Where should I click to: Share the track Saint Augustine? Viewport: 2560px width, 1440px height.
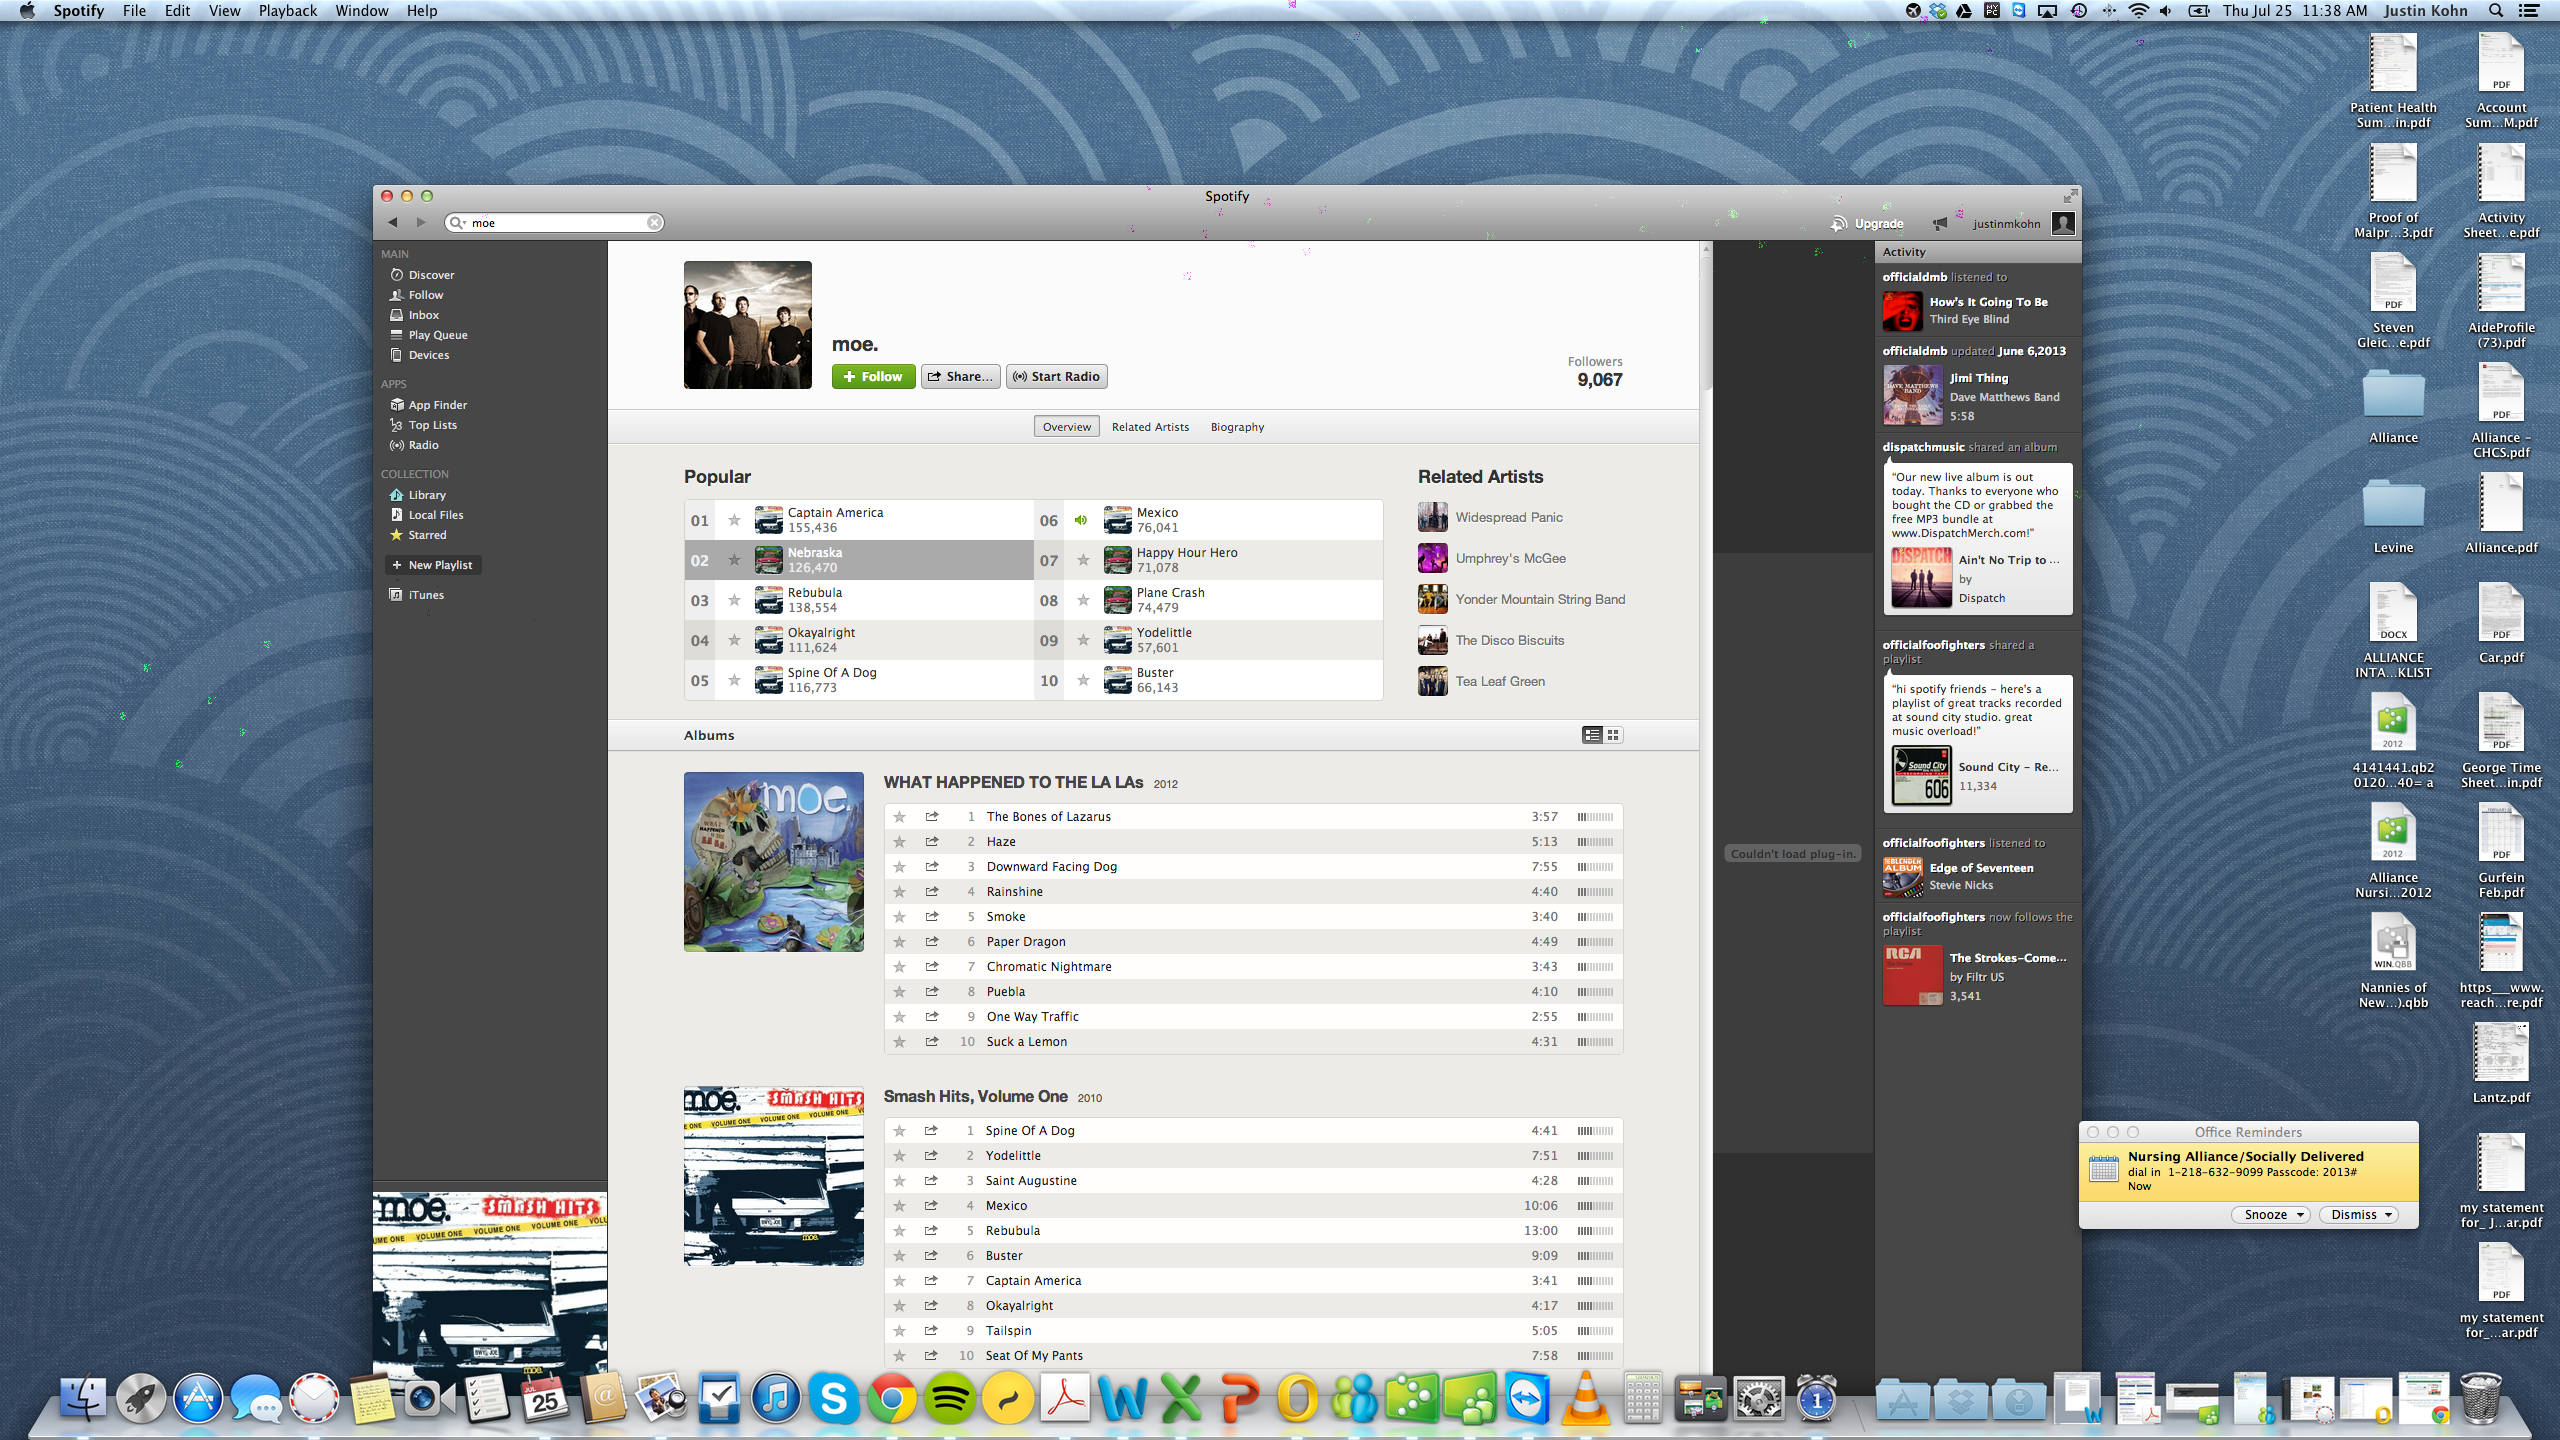[x=931, y=1180]
